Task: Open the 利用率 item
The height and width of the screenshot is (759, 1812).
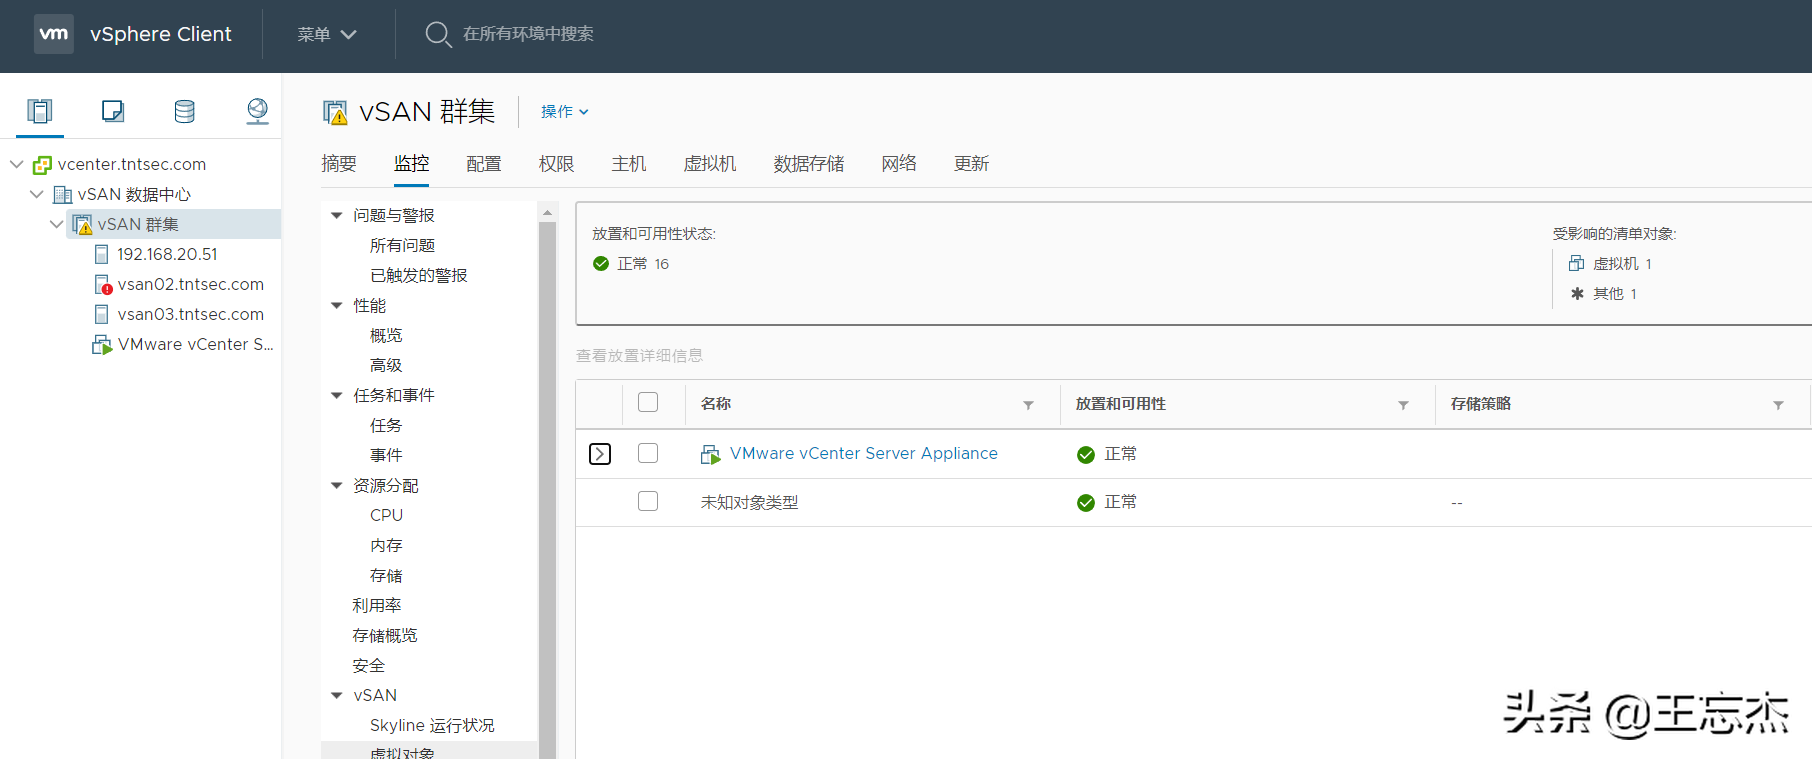Action: [x=377, y=606]
